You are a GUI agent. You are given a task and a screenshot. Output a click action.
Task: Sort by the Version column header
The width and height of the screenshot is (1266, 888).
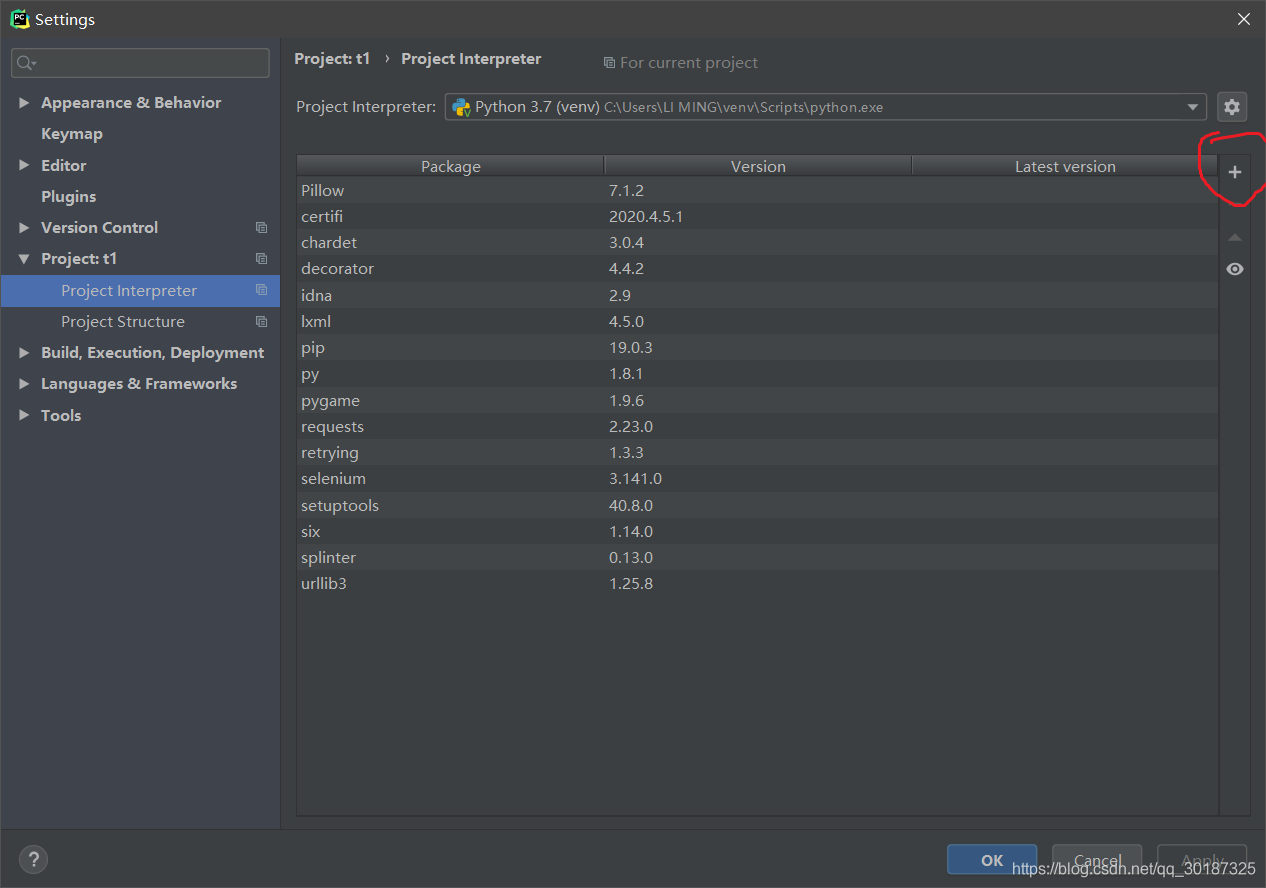758,166
